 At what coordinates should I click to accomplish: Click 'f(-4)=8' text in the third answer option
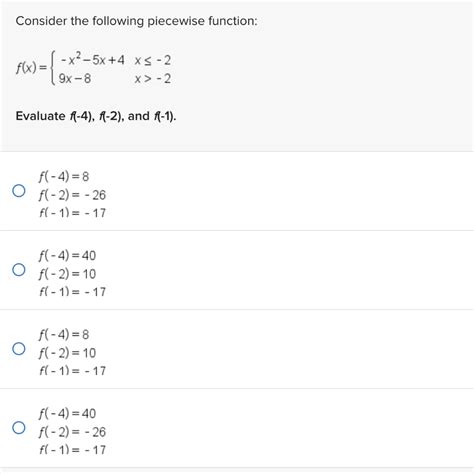click(64, 335)
